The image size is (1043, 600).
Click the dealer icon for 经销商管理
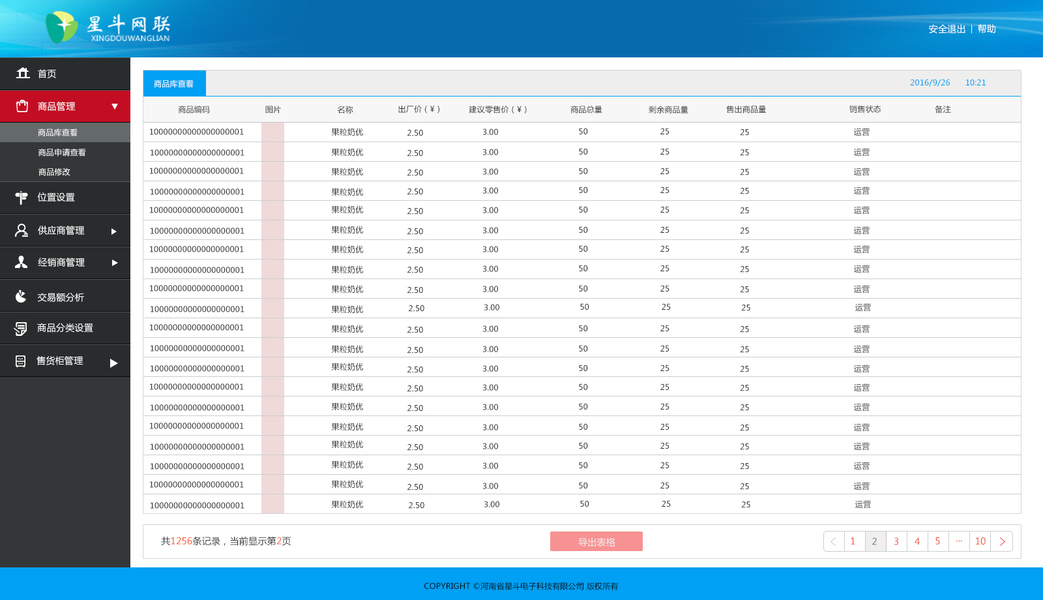(x=21, y=262)
